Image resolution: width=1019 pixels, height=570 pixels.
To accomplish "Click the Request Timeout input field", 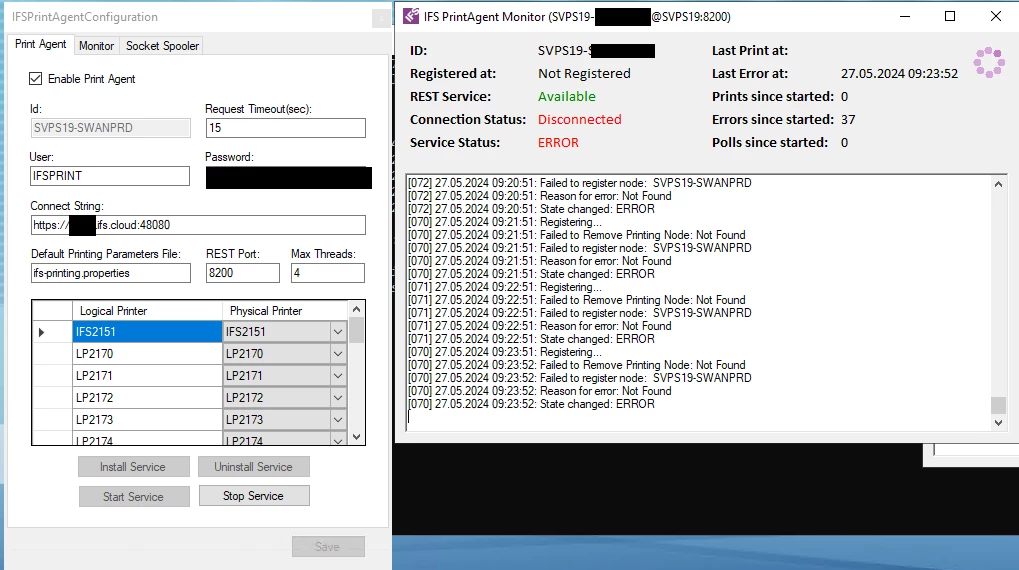I will 285,128.
